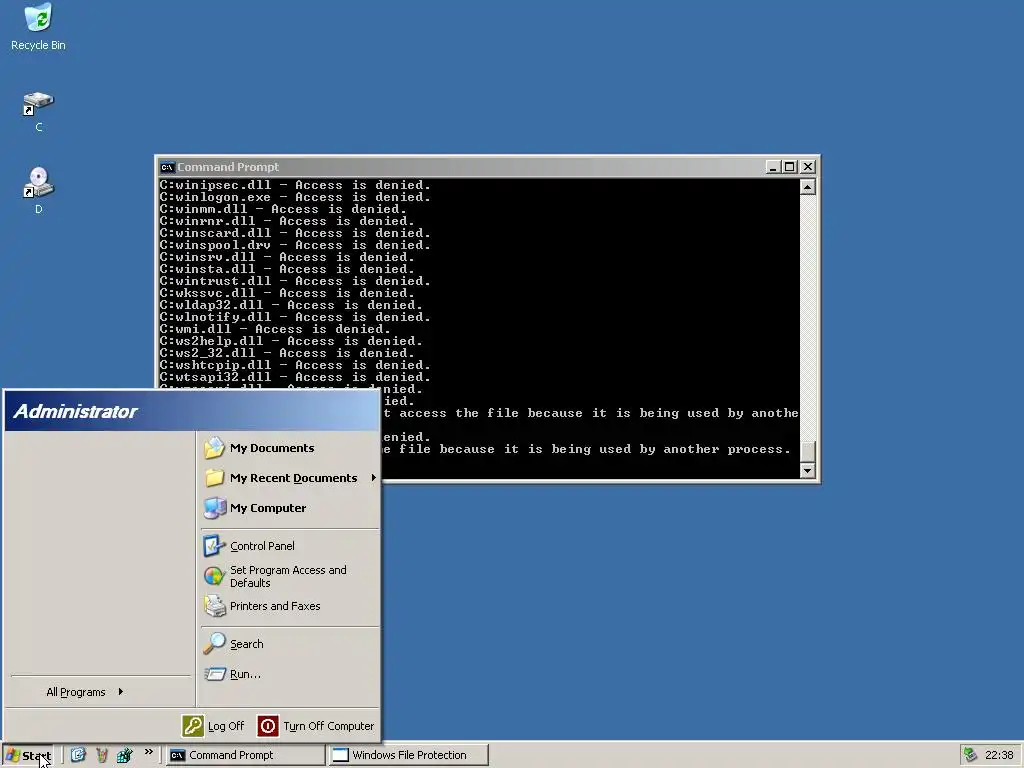Click the Start button on taskbar

(x=28, y=756)
